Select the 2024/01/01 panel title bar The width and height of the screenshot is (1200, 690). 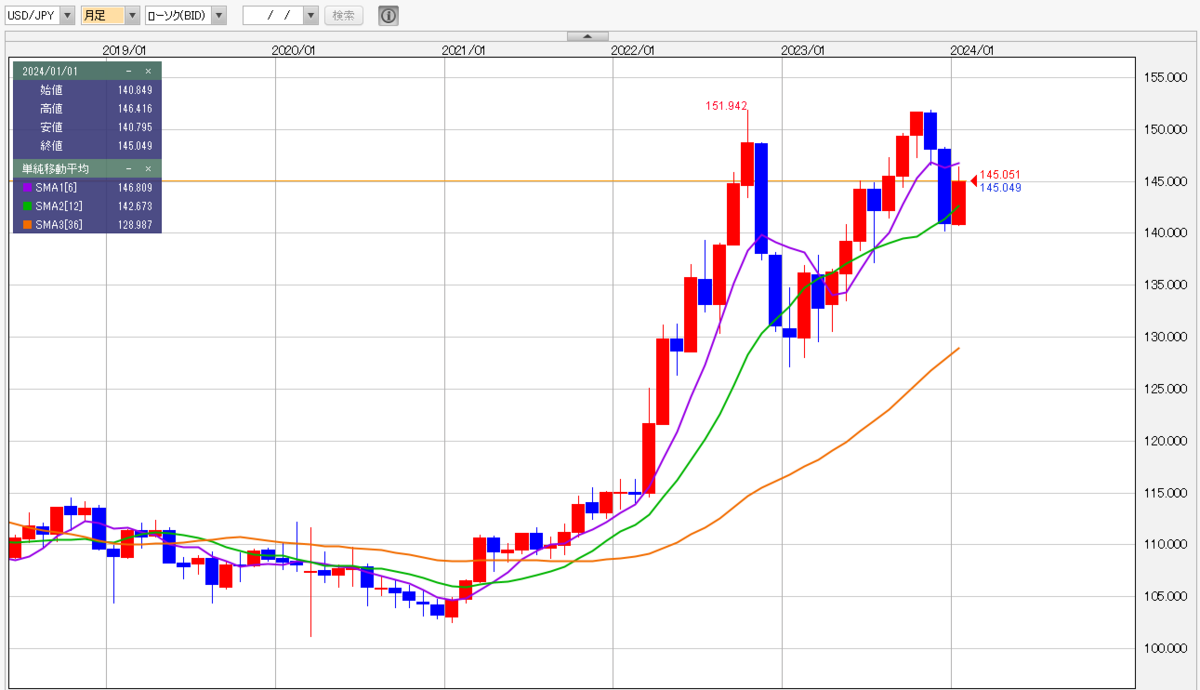point(87,71)
